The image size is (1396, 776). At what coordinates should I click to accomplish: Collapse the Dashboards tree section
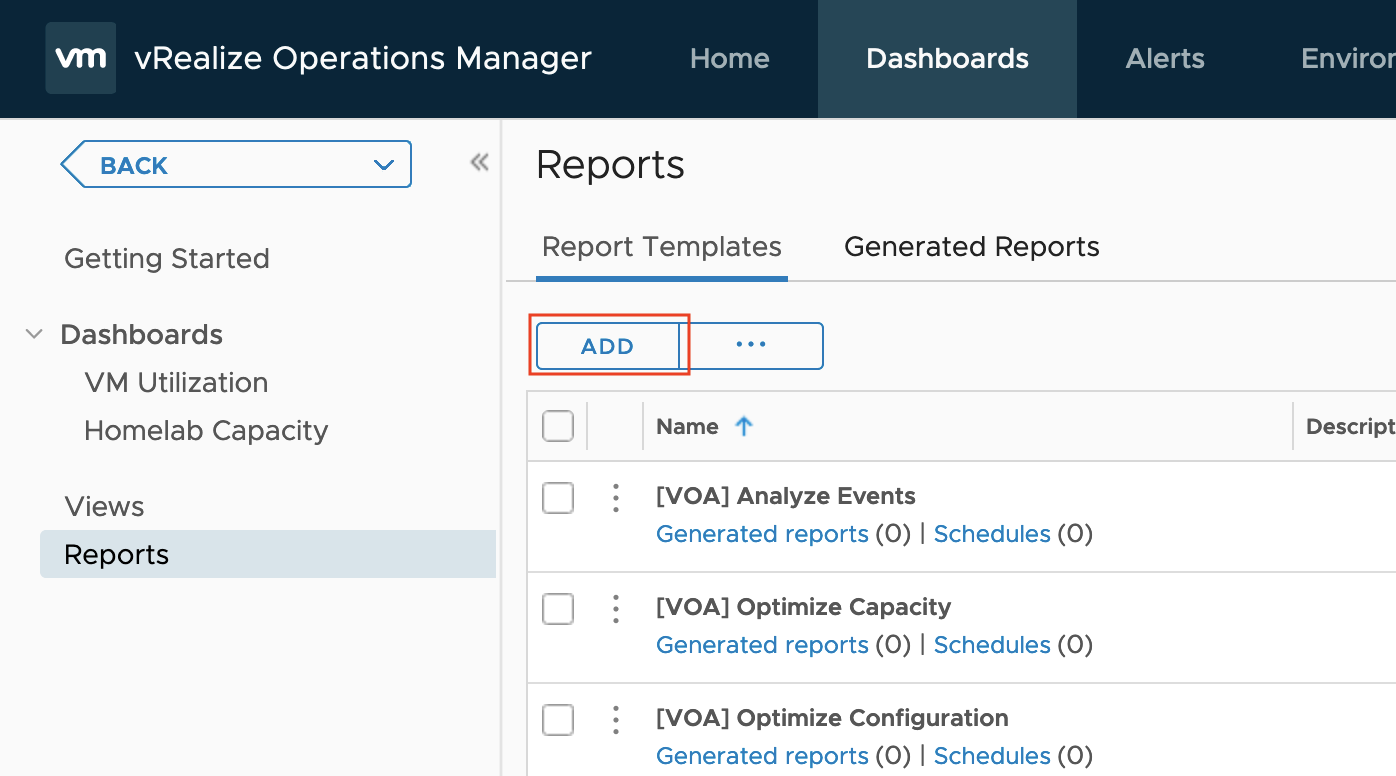[x=34, y=334]
